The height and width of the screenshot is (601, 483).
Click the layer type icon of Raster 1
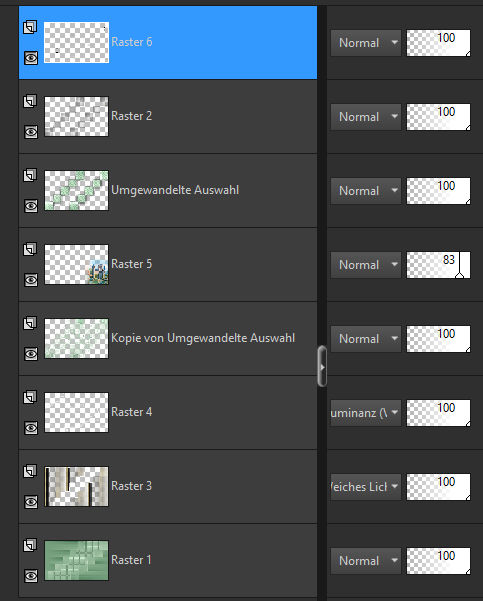[30, 545]
